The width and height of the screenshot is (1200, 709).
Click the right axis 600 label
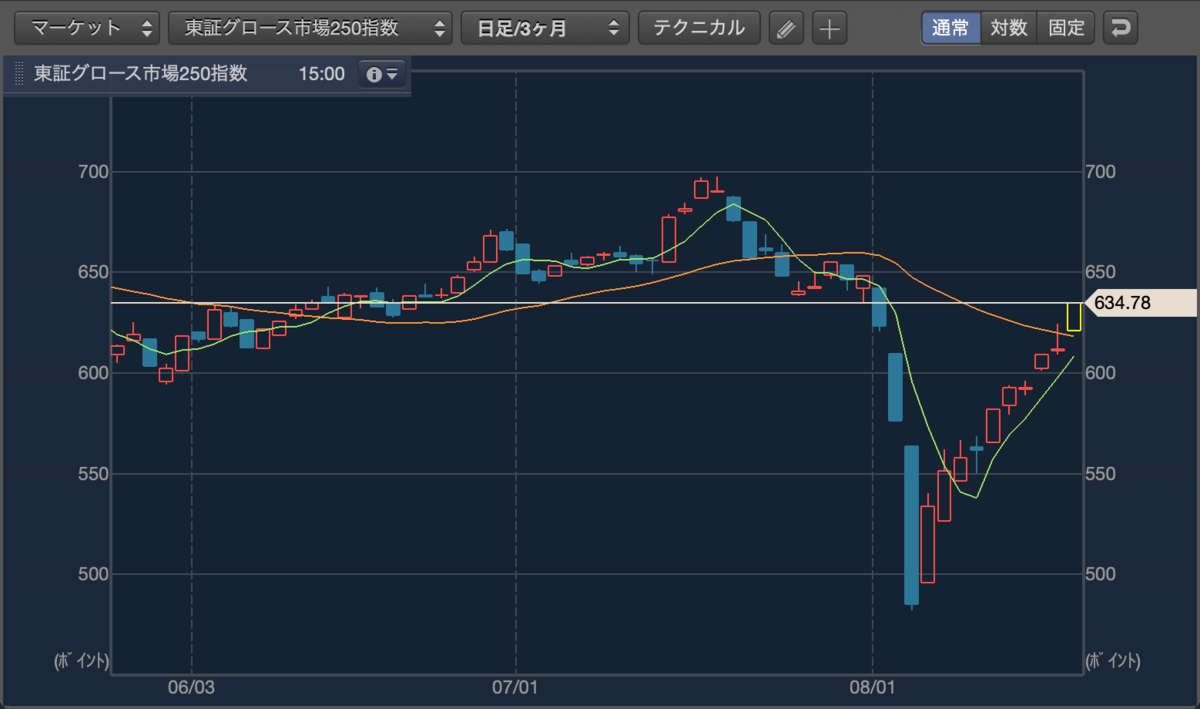[x=1103, y=373]
